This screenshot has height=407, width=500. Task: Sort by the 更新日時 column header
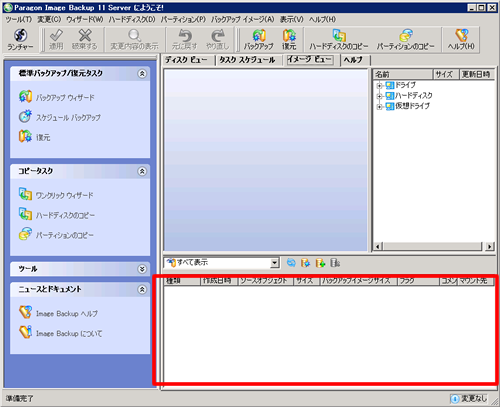477,74
